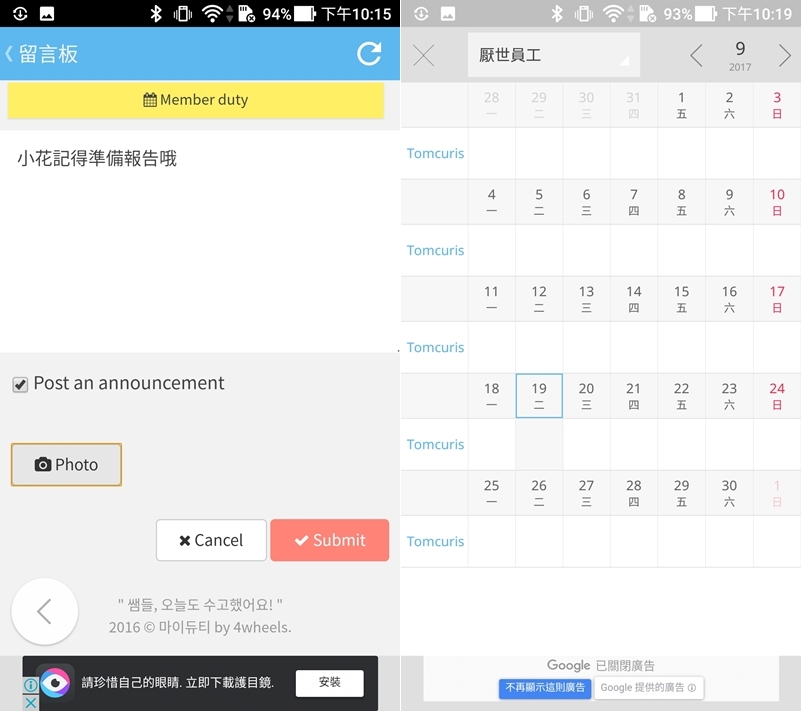This screenshot has width=801, height=711.
Task: Tap Bluetooth icon in right status bar
Action: pyautogui.click(x=557, y=13)
